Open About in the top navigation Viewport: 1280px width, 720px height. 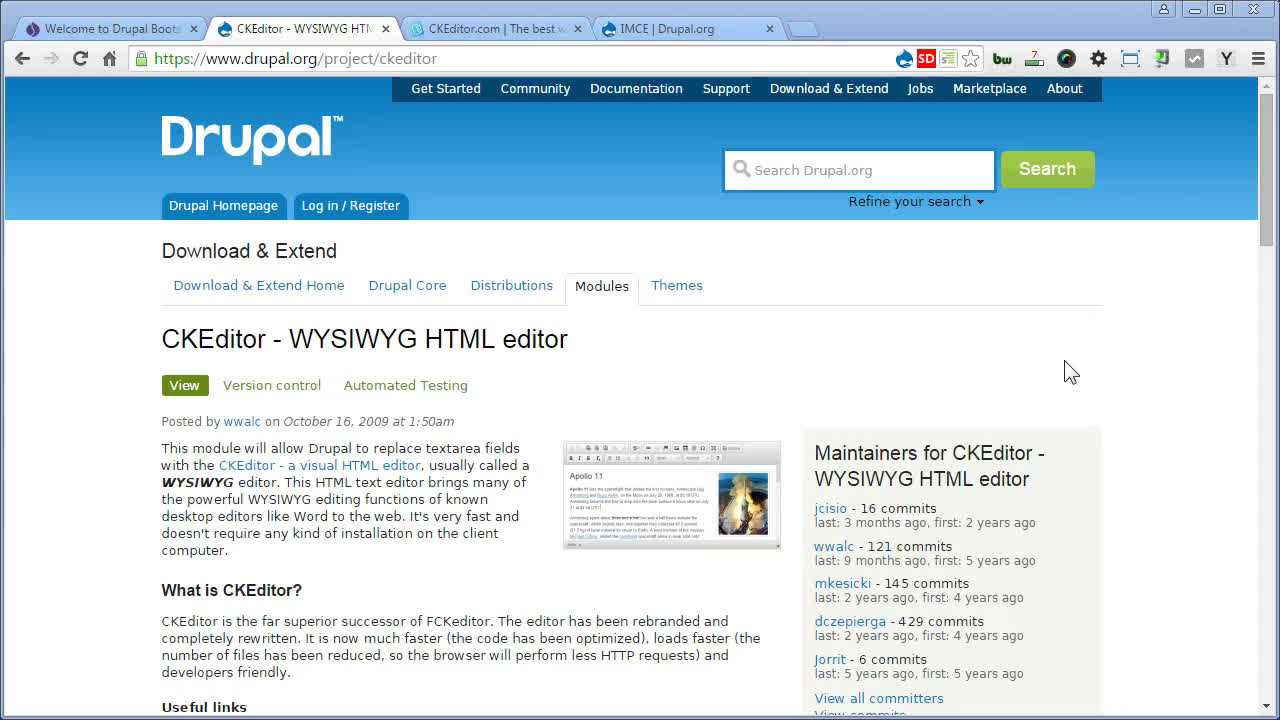(1065, 89)
